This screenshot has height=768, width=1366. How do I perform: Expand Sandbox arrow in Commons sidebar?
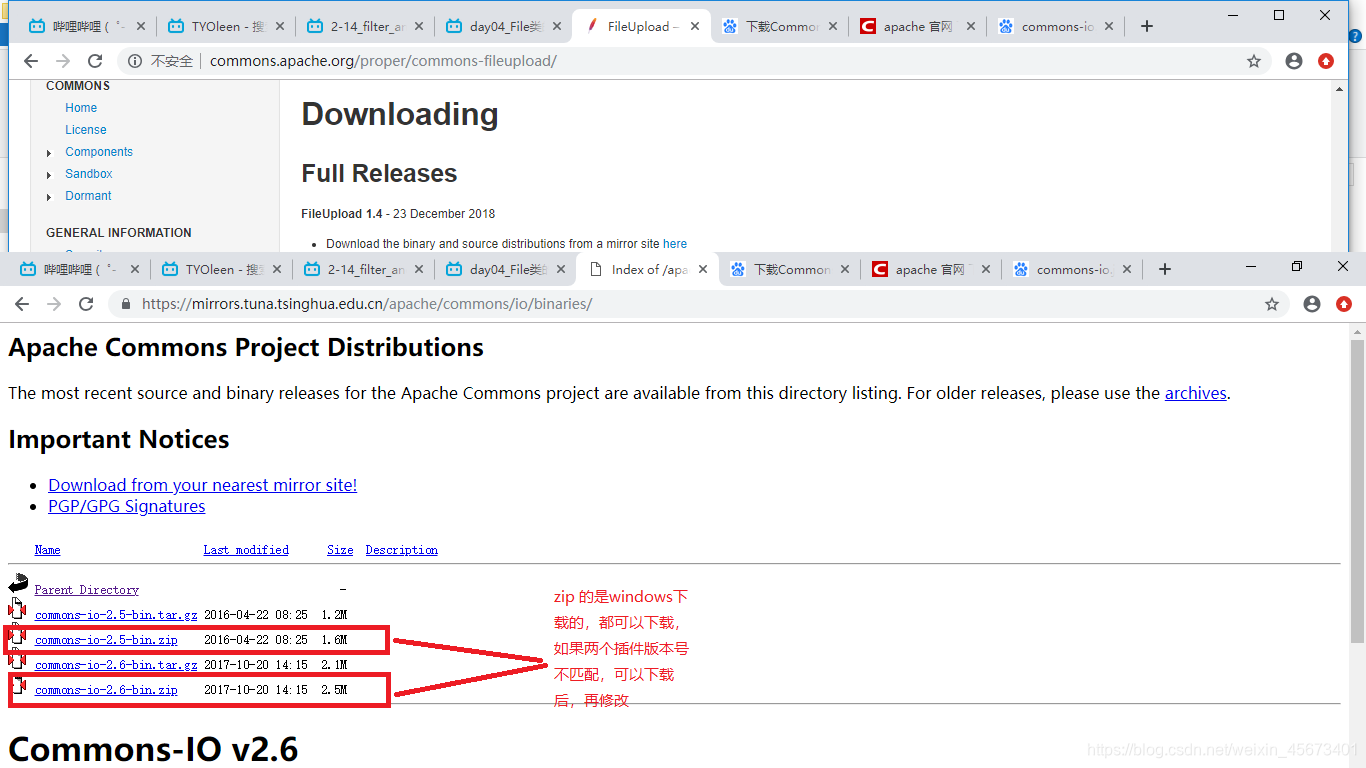(49, 175)
